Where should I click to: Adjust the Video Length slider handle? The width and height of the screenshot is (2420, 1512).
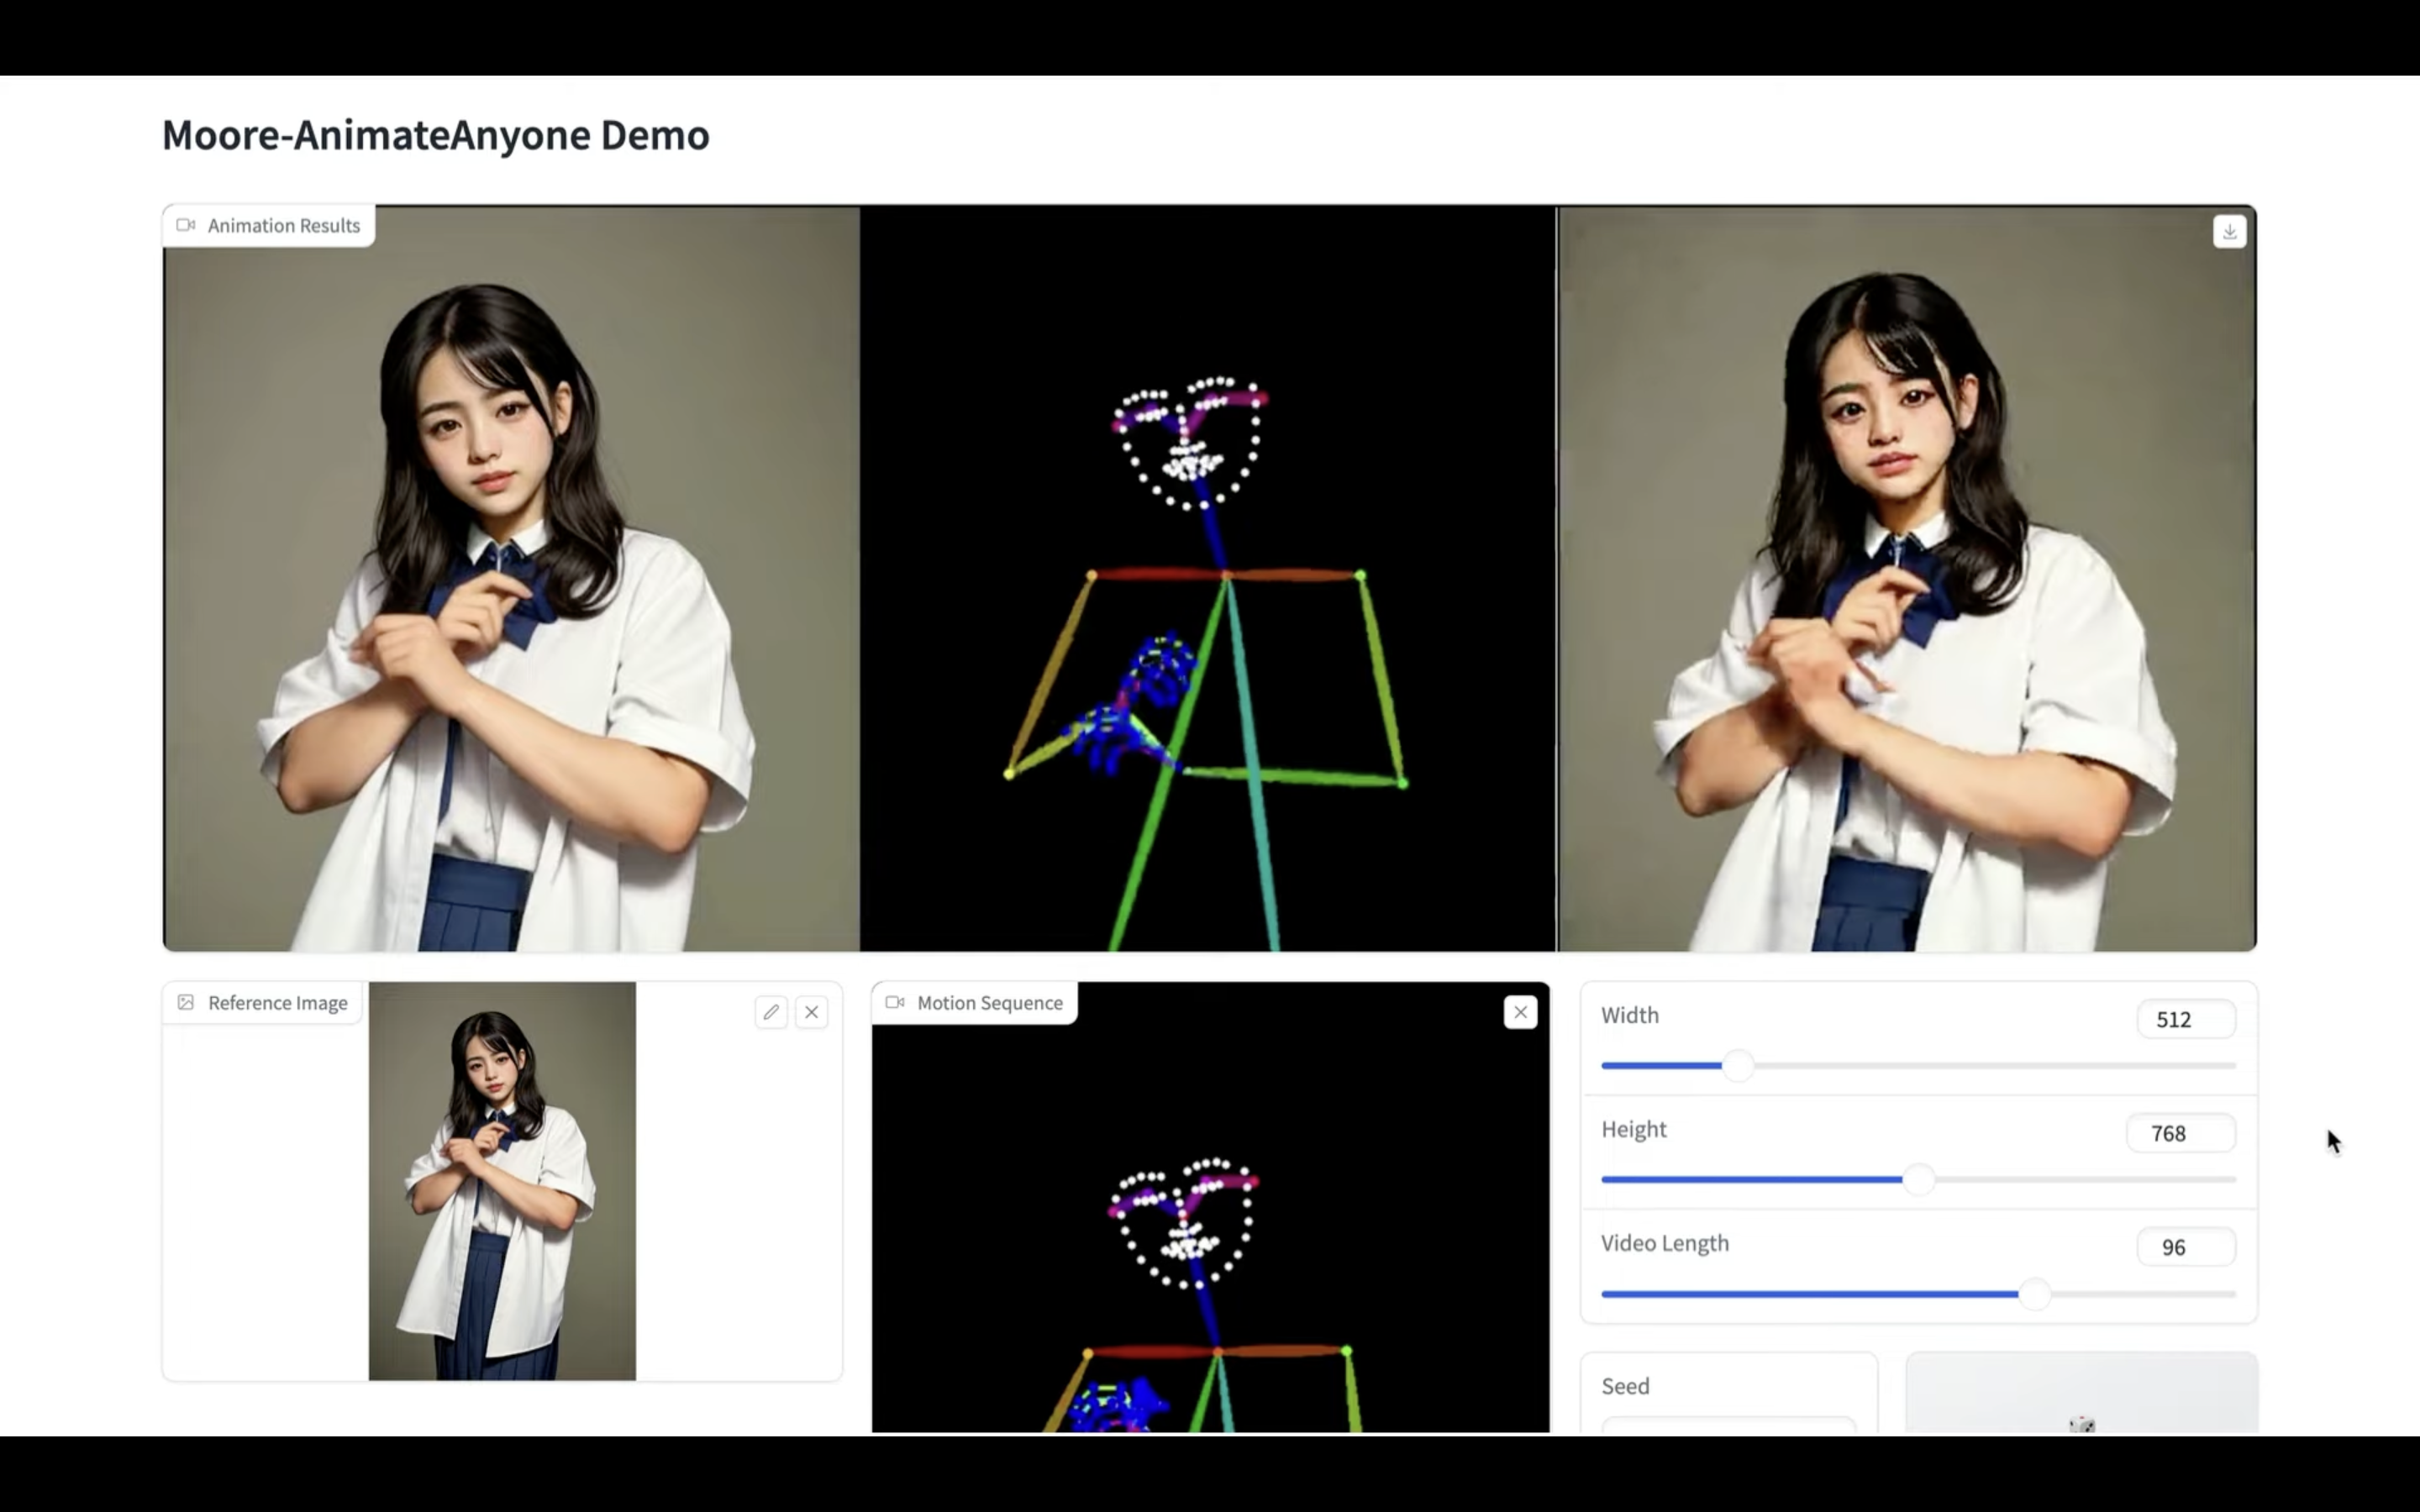(x=2034, y=1294)
